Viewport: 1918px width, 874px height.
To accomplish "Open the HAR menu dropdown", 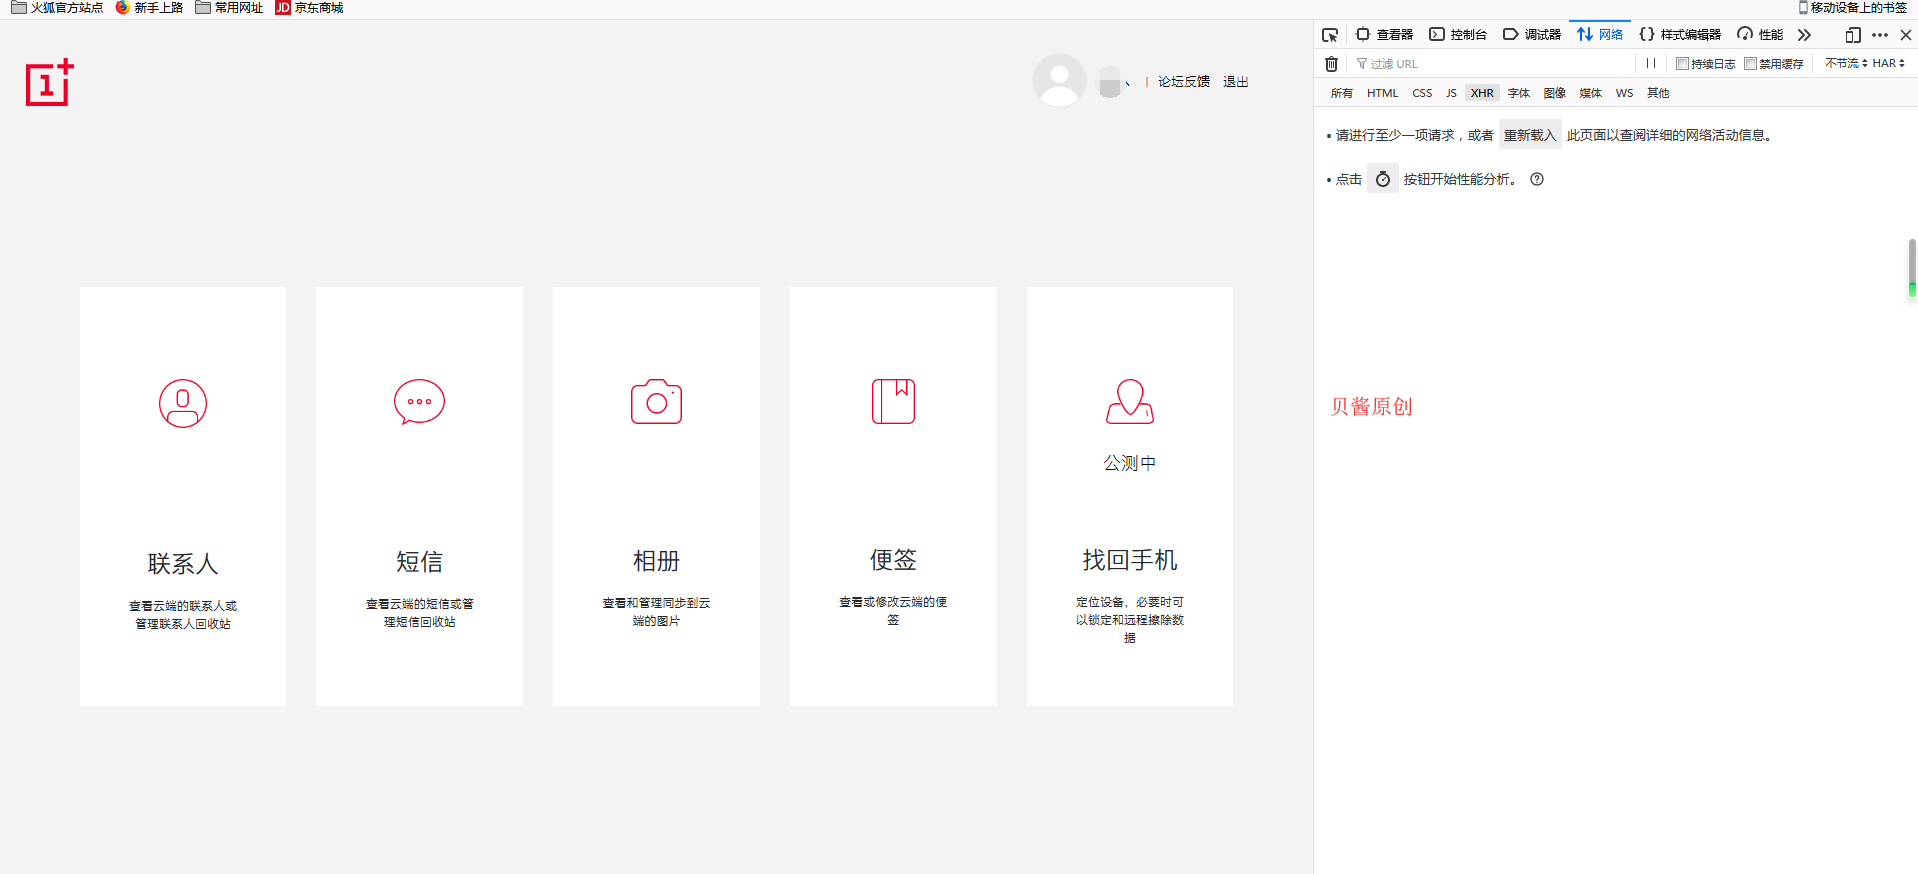I will click(1889, 63).
